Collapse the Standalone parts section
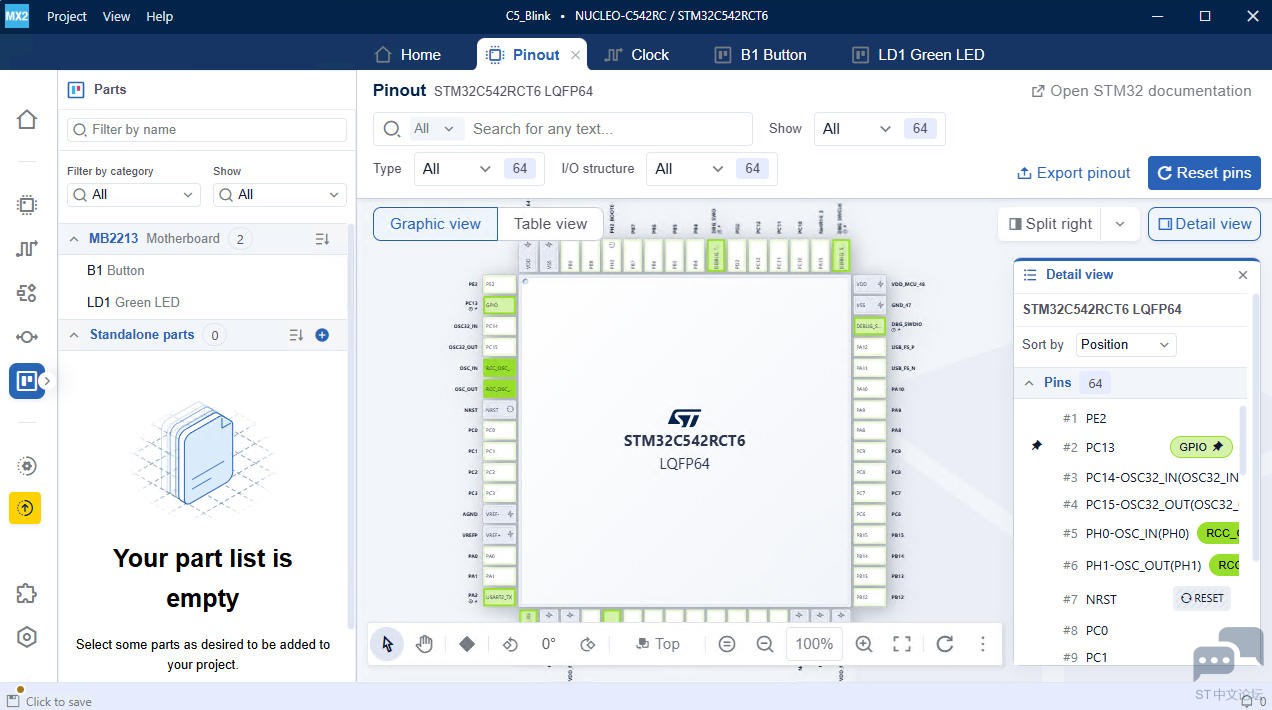 pyautogui.click(x=74, y=335)
